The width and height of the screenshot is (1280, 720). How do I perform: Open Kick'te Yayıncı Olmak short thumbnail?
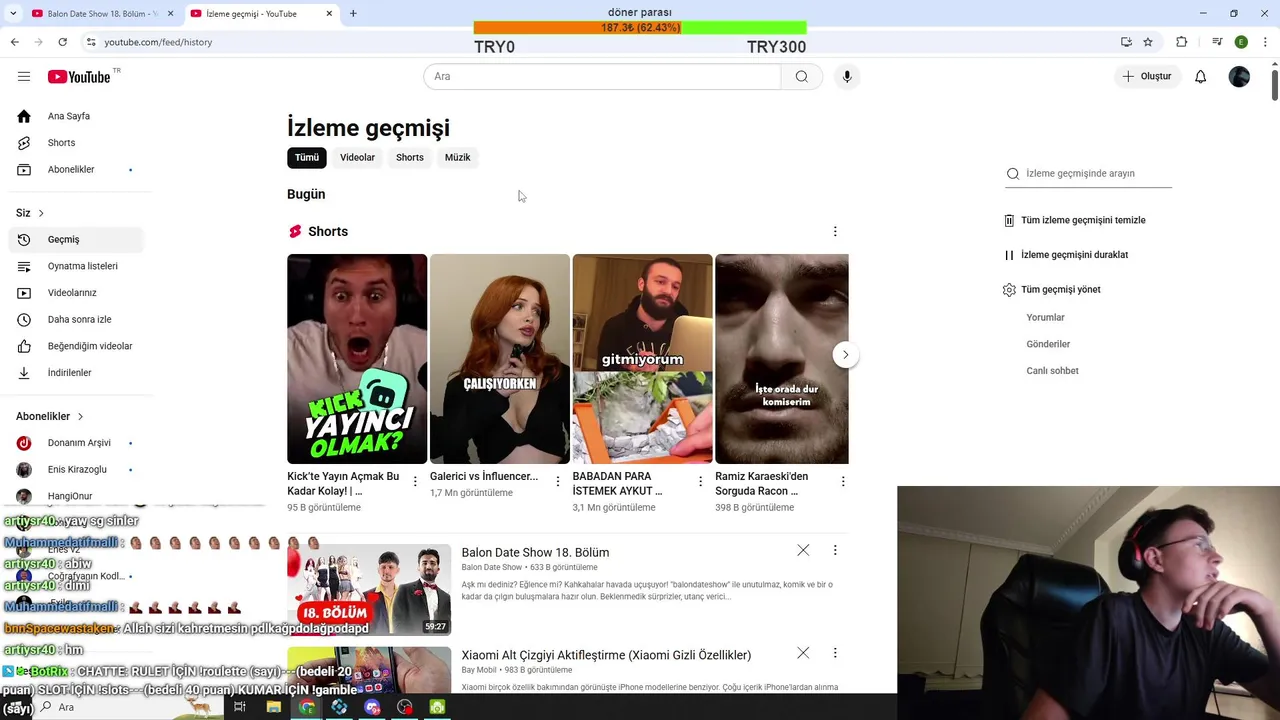(x=357, y=359)
